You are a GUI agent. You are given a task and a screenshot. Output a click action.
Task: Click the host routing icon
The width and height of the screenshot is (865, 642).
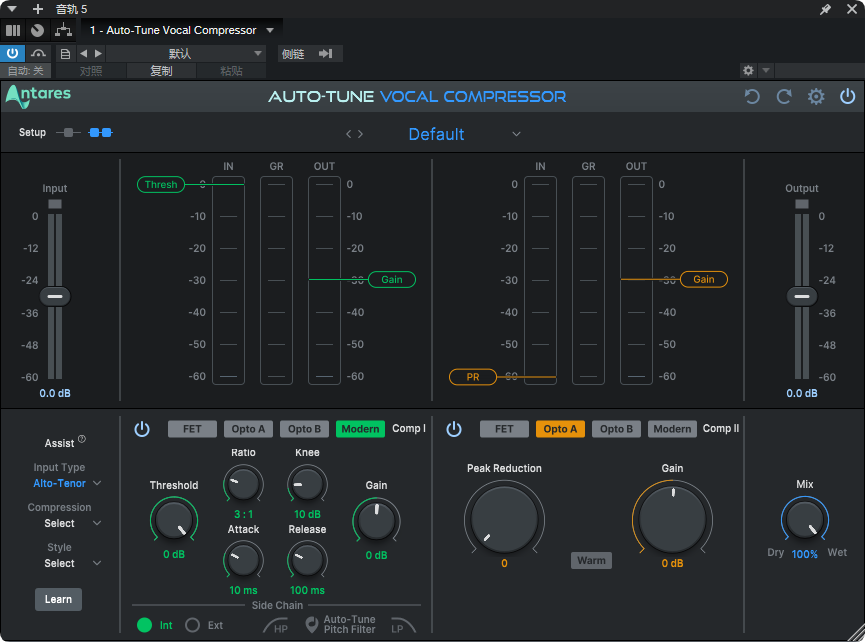coord(63,30)
